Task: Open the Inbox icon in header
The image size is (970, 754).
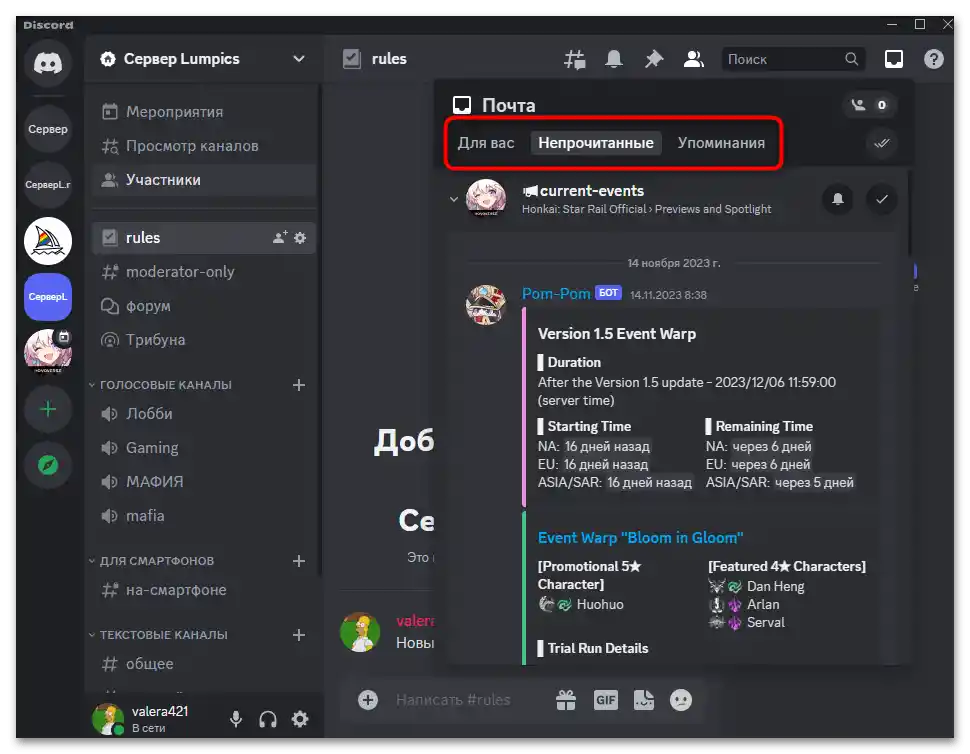Action: tap(893, 59)
